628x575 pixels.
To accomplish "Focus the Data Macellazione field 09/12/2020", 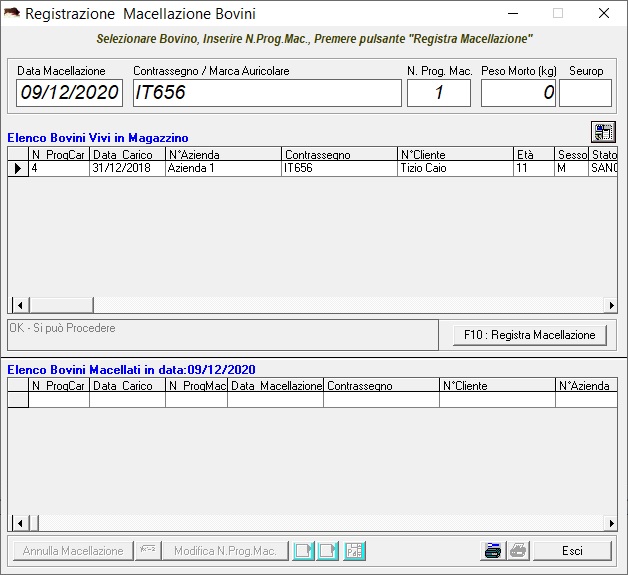I will tap(69, 93).
